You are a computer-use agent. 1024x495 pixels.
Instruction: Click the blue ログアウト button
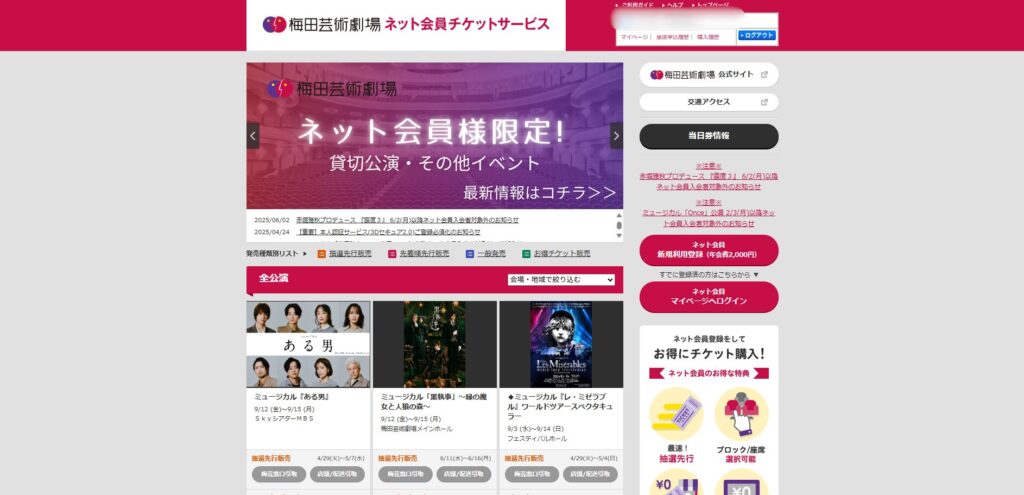(x=757, y=36)
